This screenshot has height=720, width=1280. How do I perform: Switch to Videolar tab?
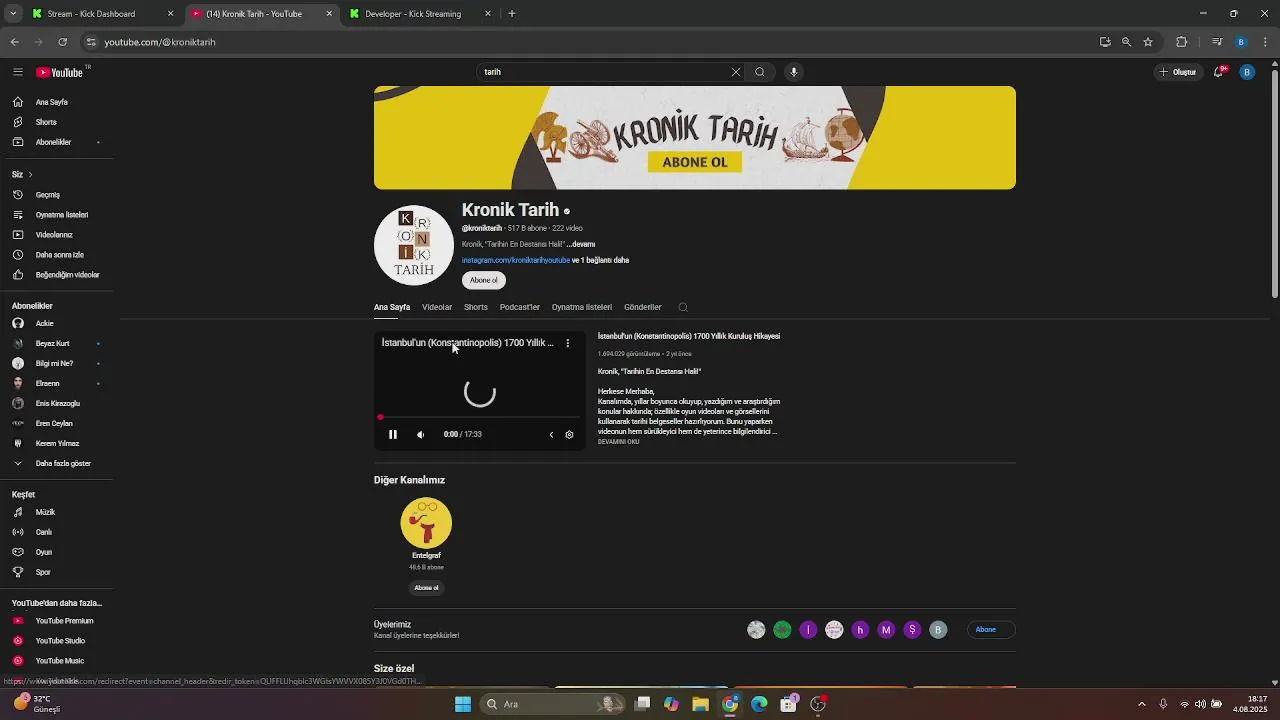point(437,307)
